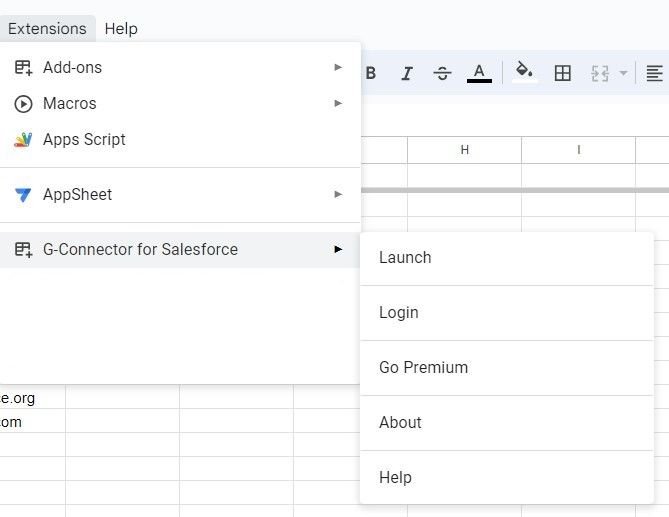Select G-Connector for Salesforce entry

(x=180, y=250)
